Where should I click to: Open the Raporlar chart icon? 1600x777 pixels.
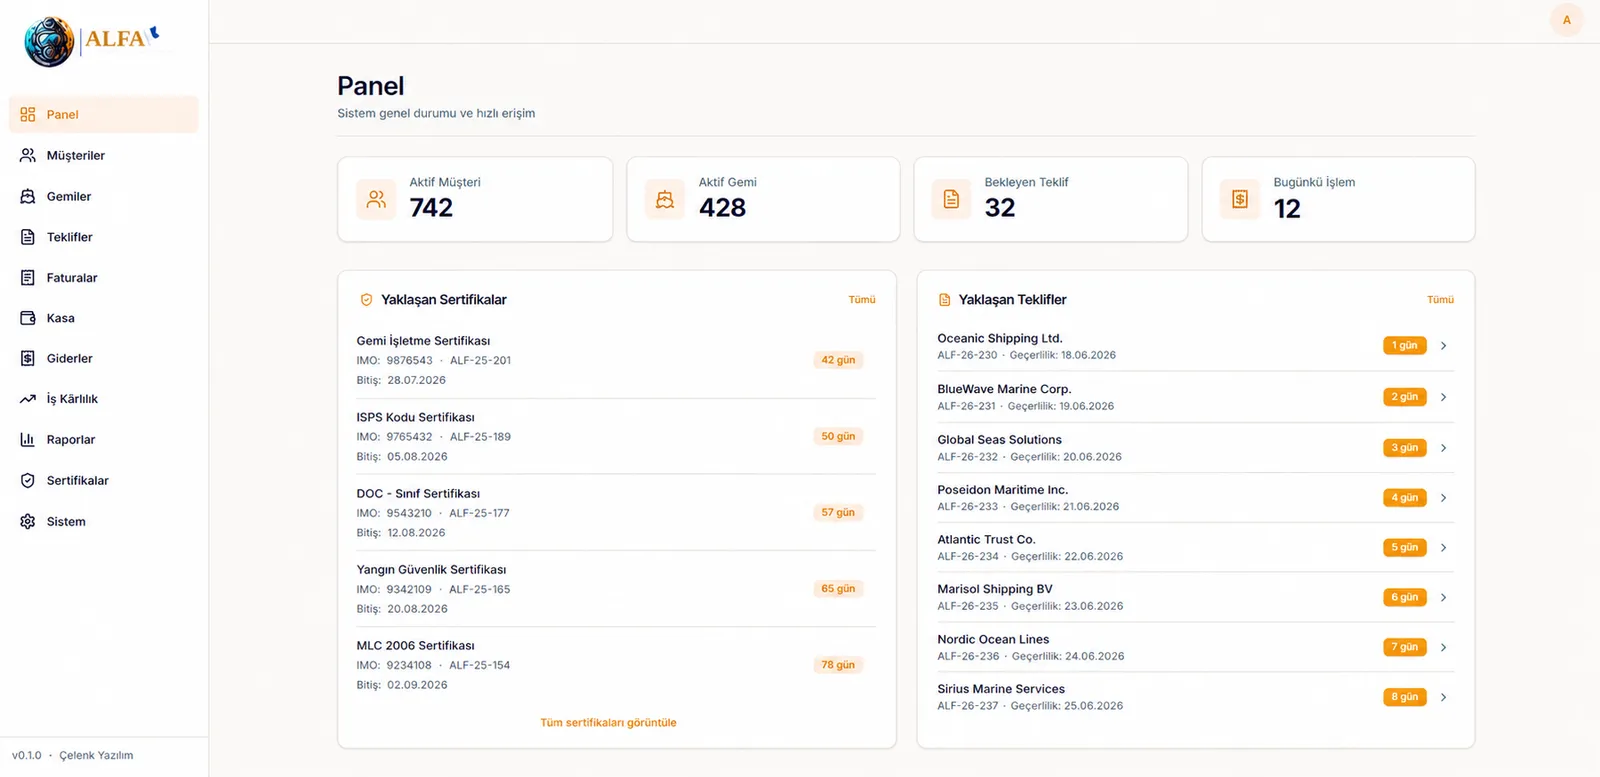[x=28, y=439]
